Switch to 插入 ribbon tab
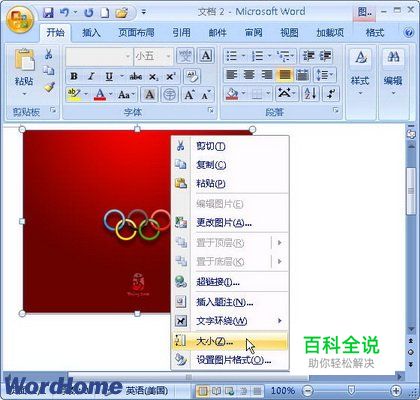 [x=91, y=33]
